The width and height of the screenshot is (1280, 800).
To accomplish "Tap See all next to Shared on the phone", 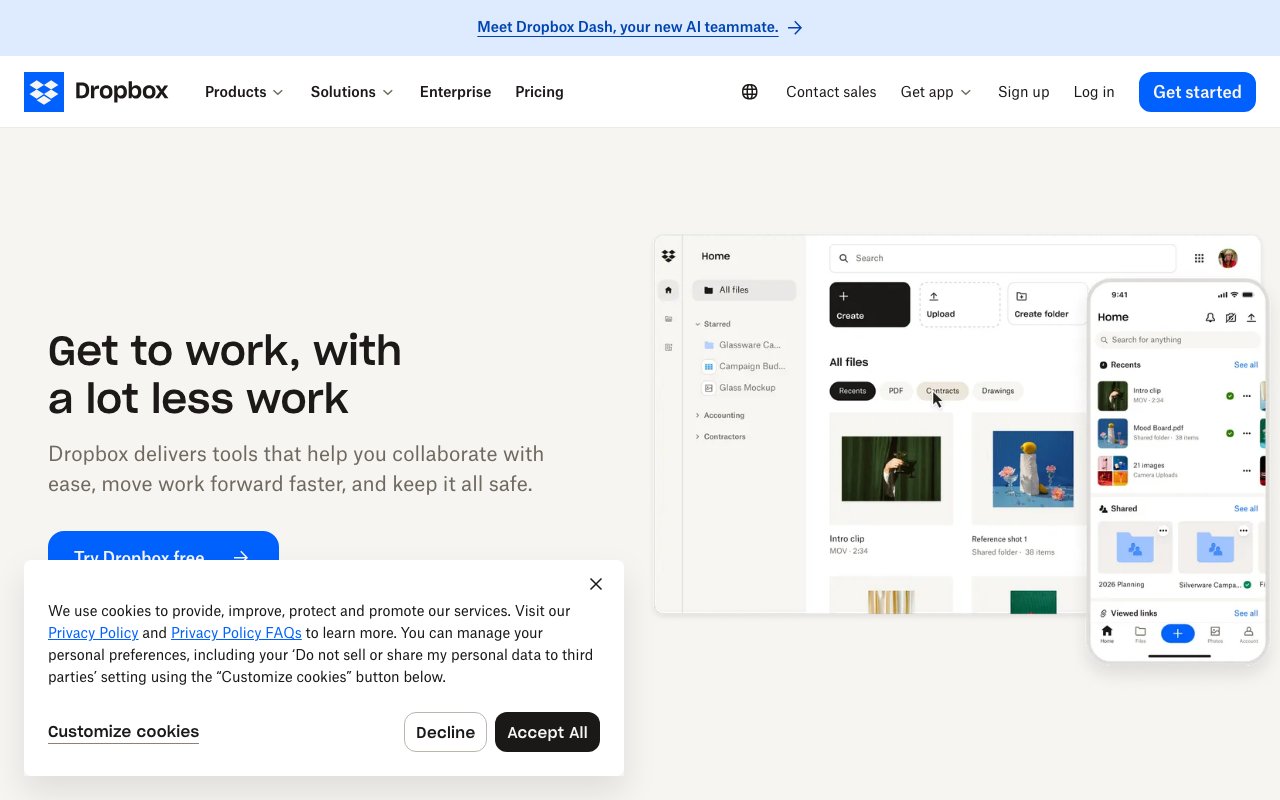I will [1246, 509].
